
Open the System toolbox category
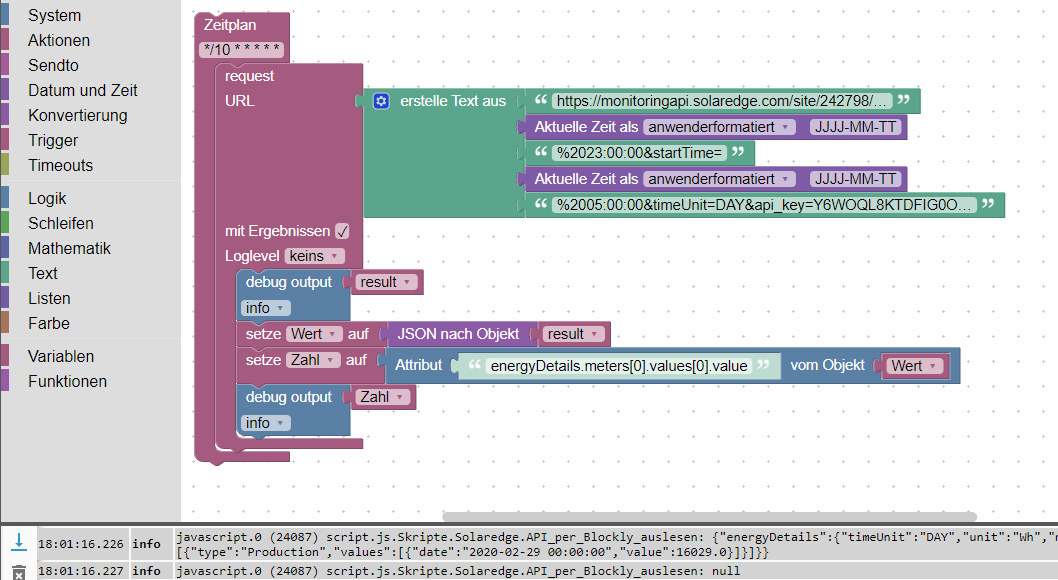pyautogui.click(x=55, y=15)
